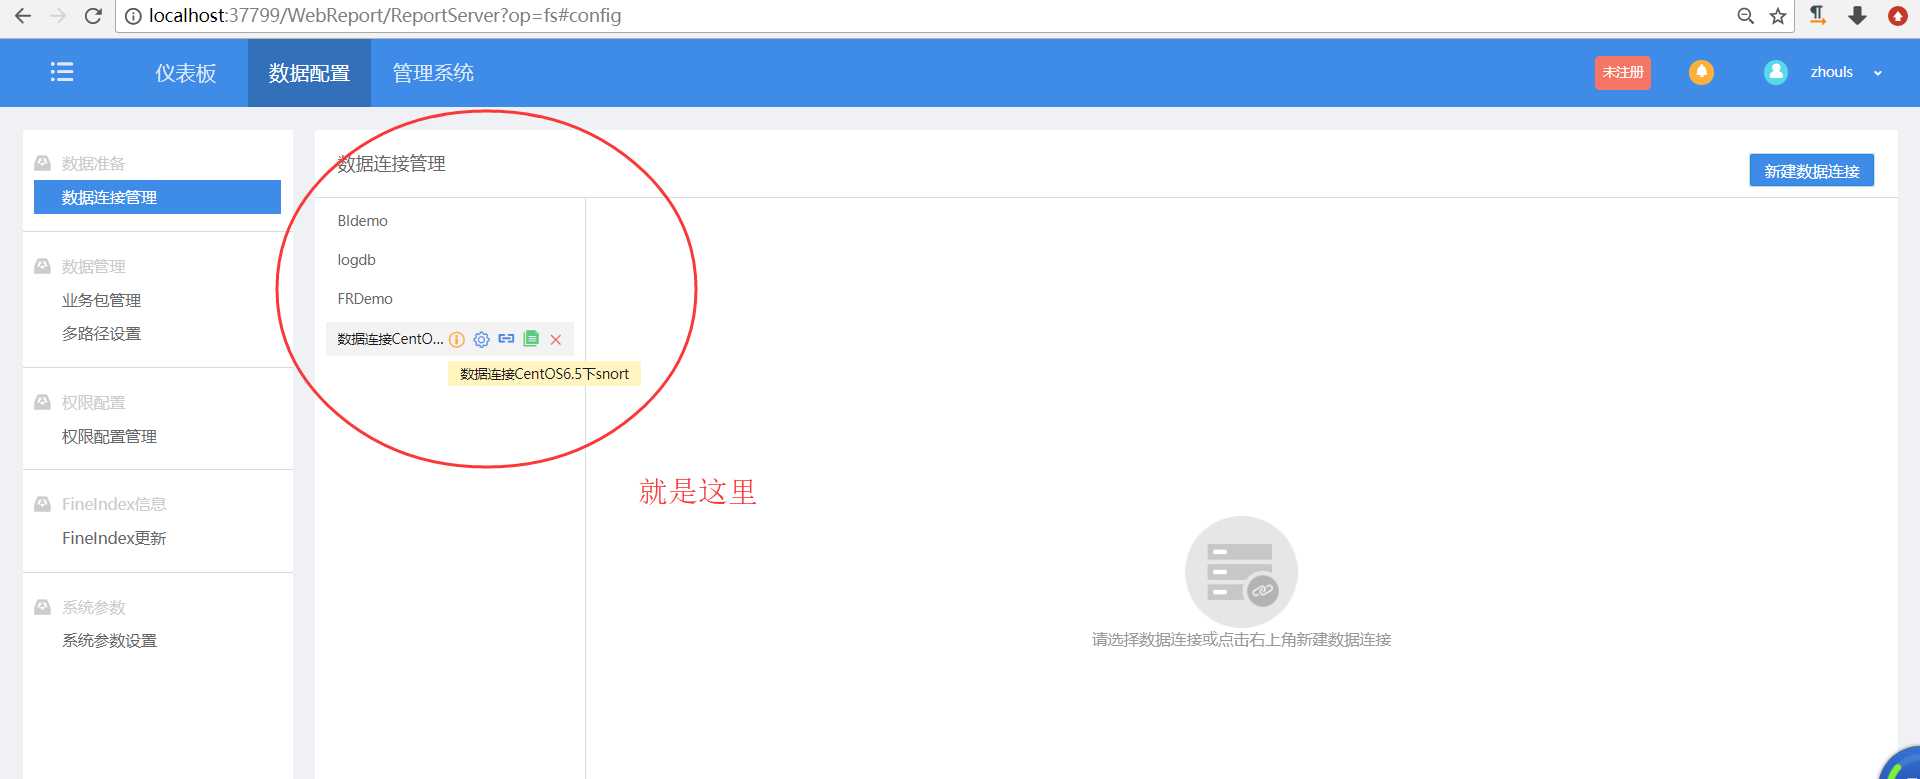
Task: Click the download arrow extension icon
Action: tap(1857, 15)
